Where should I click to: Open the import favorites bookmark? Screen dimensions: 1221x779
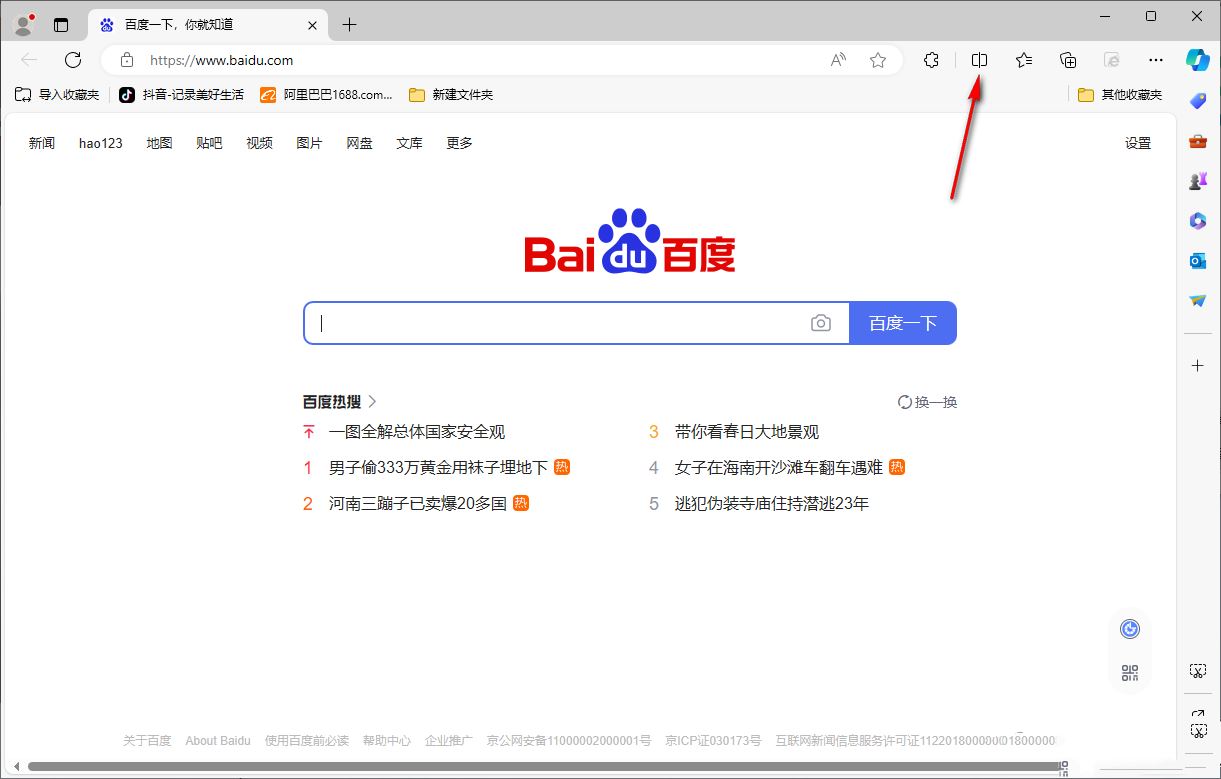click(57, 95)
